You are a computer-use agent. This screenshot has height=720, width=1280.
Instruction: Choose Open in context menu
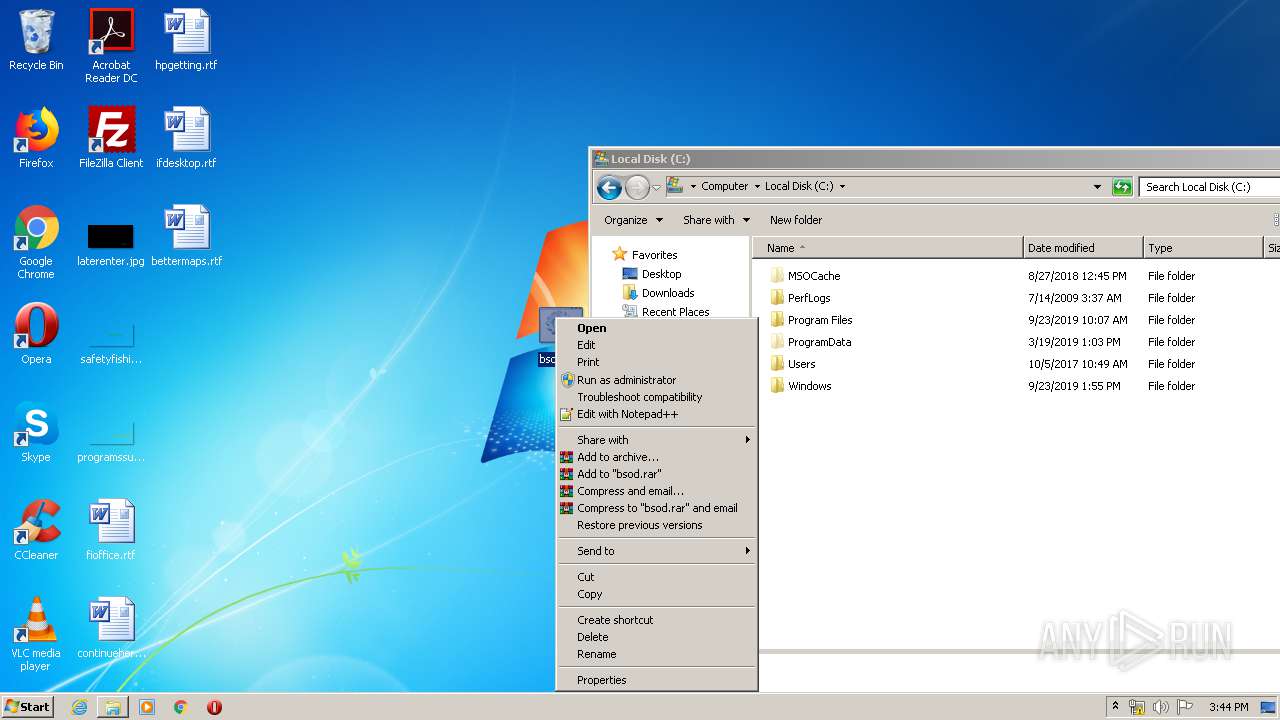[x=656, y=328]
